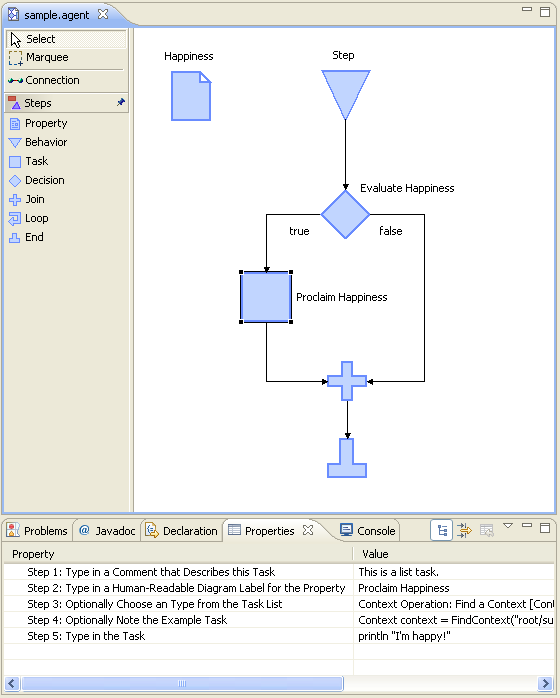The image size is (560, 698).
Task: Toggle Show Advanced Properties button
Action: click(464, 531)
